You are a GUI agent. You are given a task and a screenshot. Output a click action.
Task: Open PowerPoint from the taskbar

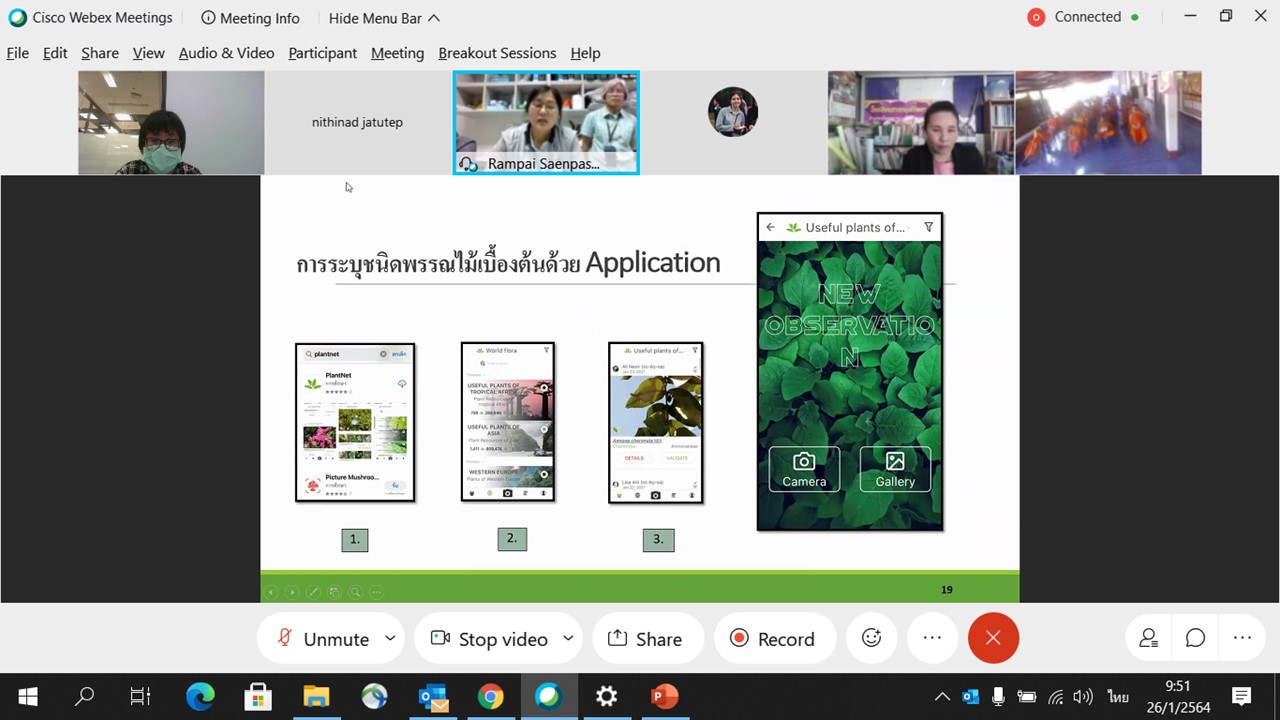tap(664, 696)
